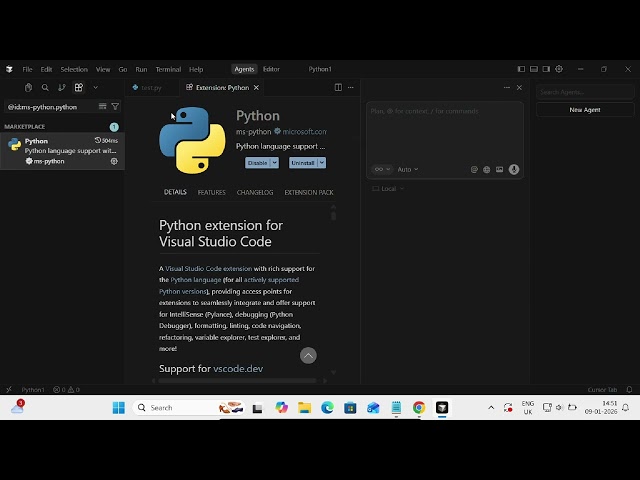Clear extensions search results icon

[x=102, y=107]
